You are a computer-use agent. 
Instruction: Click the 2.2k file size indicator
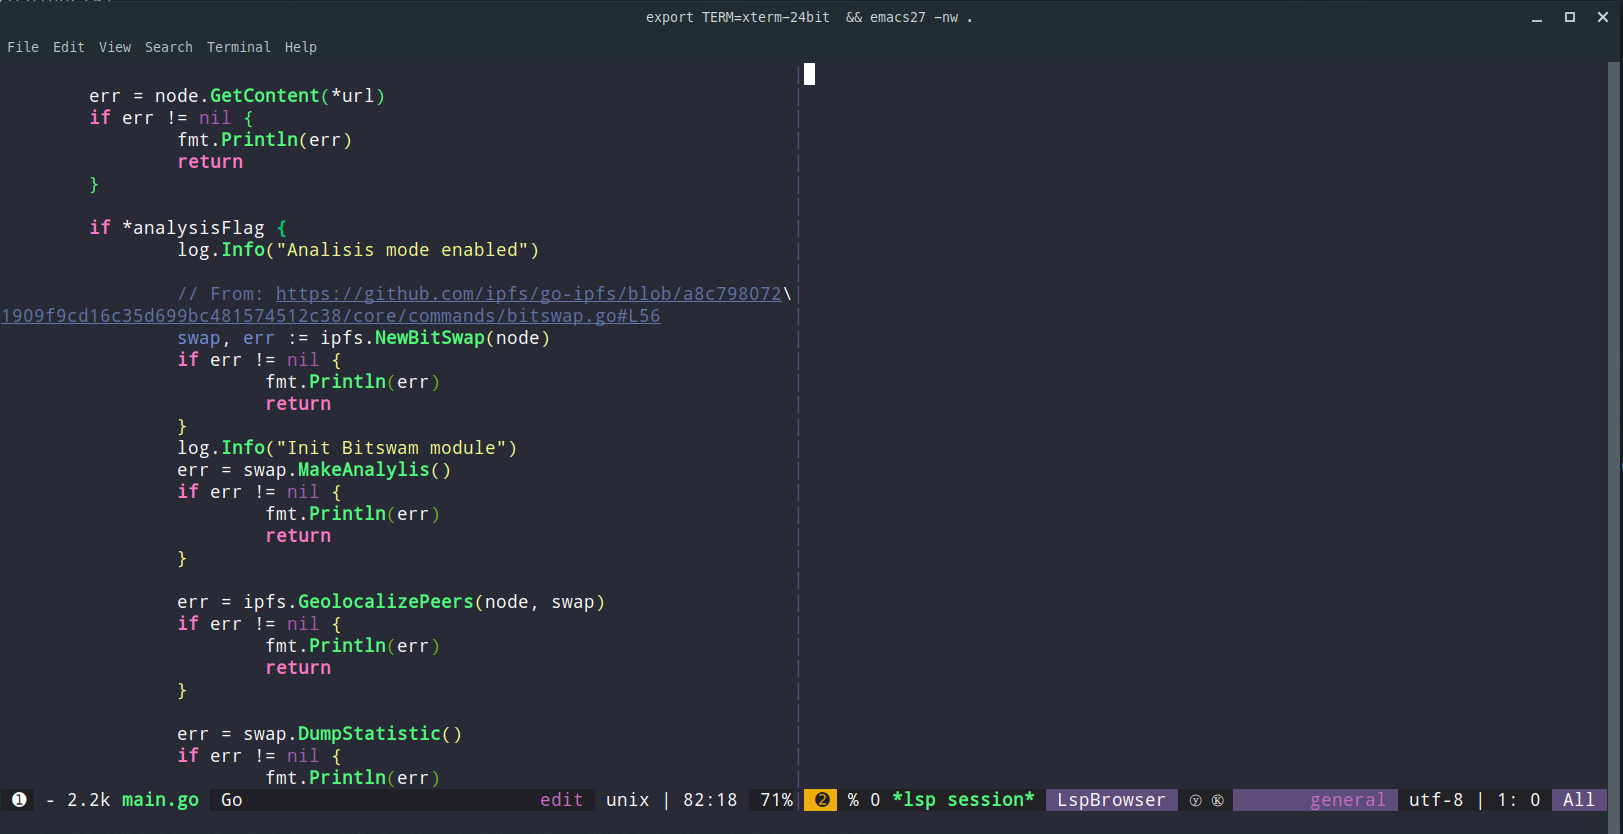88,800
